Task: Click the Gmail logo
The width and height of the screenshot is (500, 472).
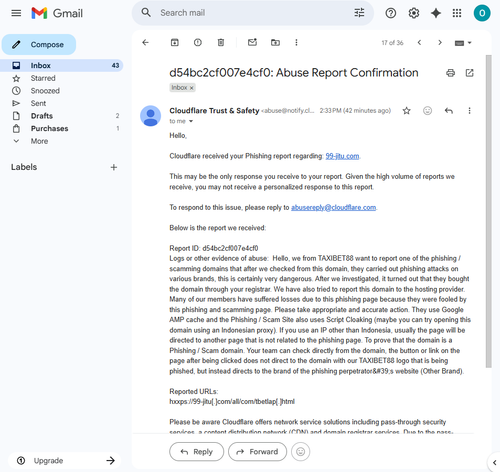Action: 57,13
